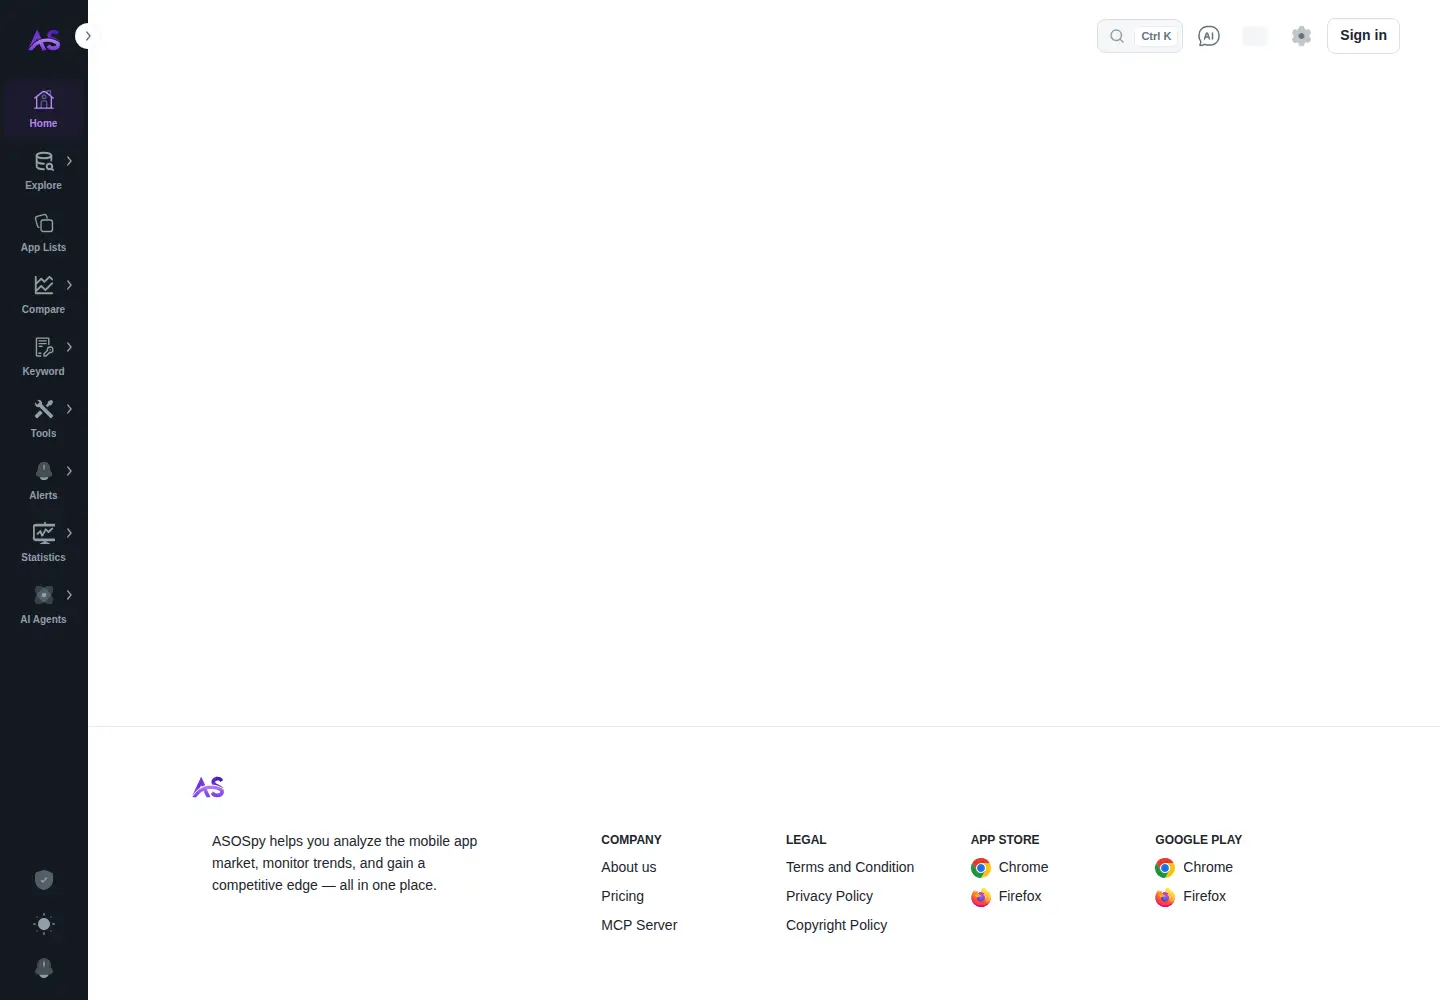Expand the sidebar with arrow button

(x=88, y=36)
